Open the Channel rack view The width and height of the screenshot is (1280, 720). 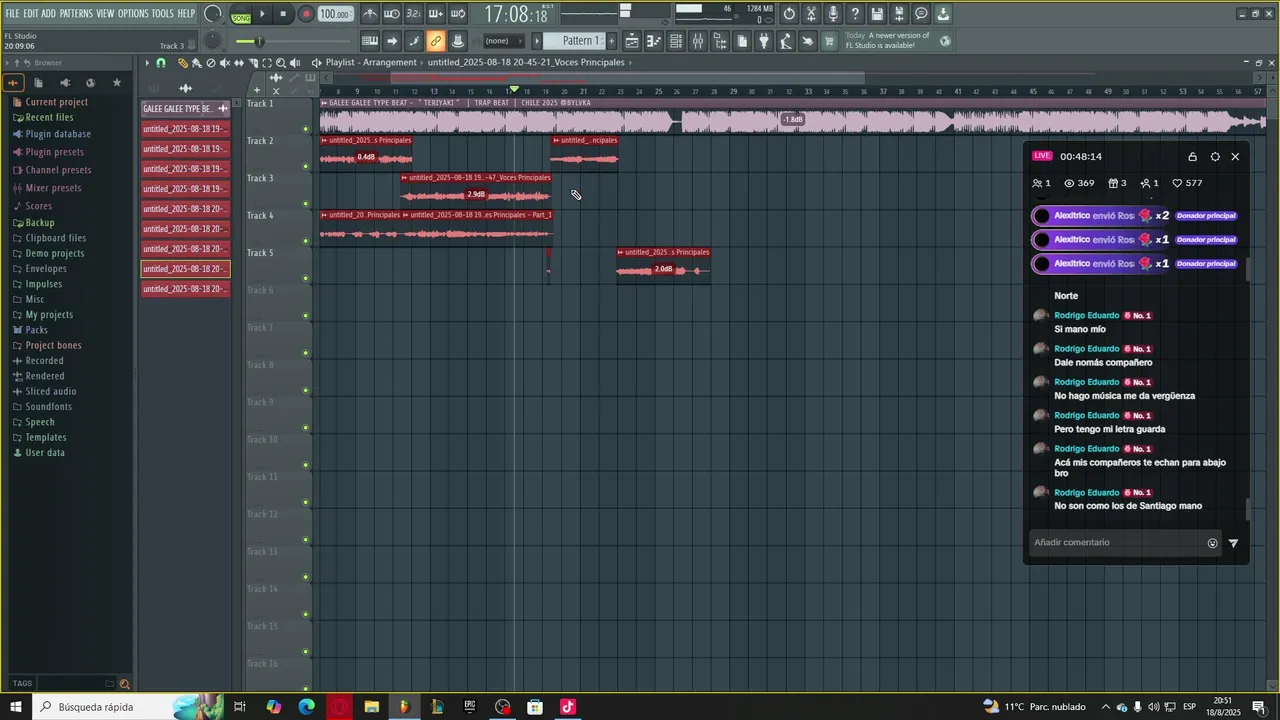(676, 41)
